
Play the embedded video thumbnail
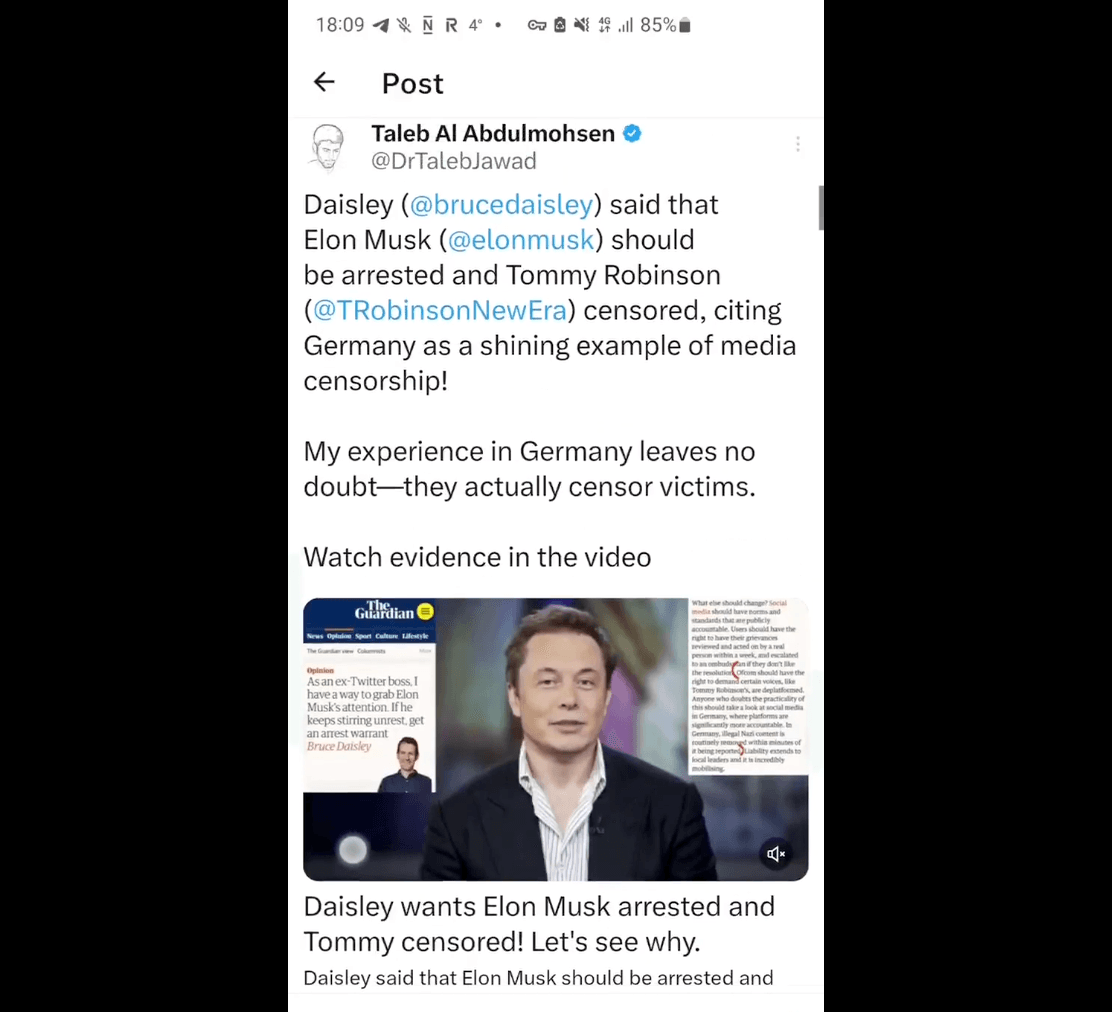point(555,739)
